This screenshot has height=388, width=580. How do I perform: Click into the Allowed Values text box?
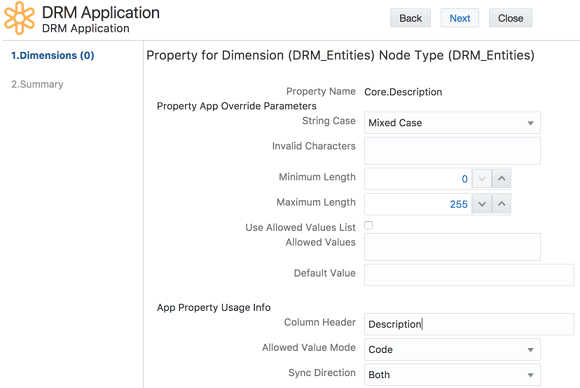pos(452,247)
